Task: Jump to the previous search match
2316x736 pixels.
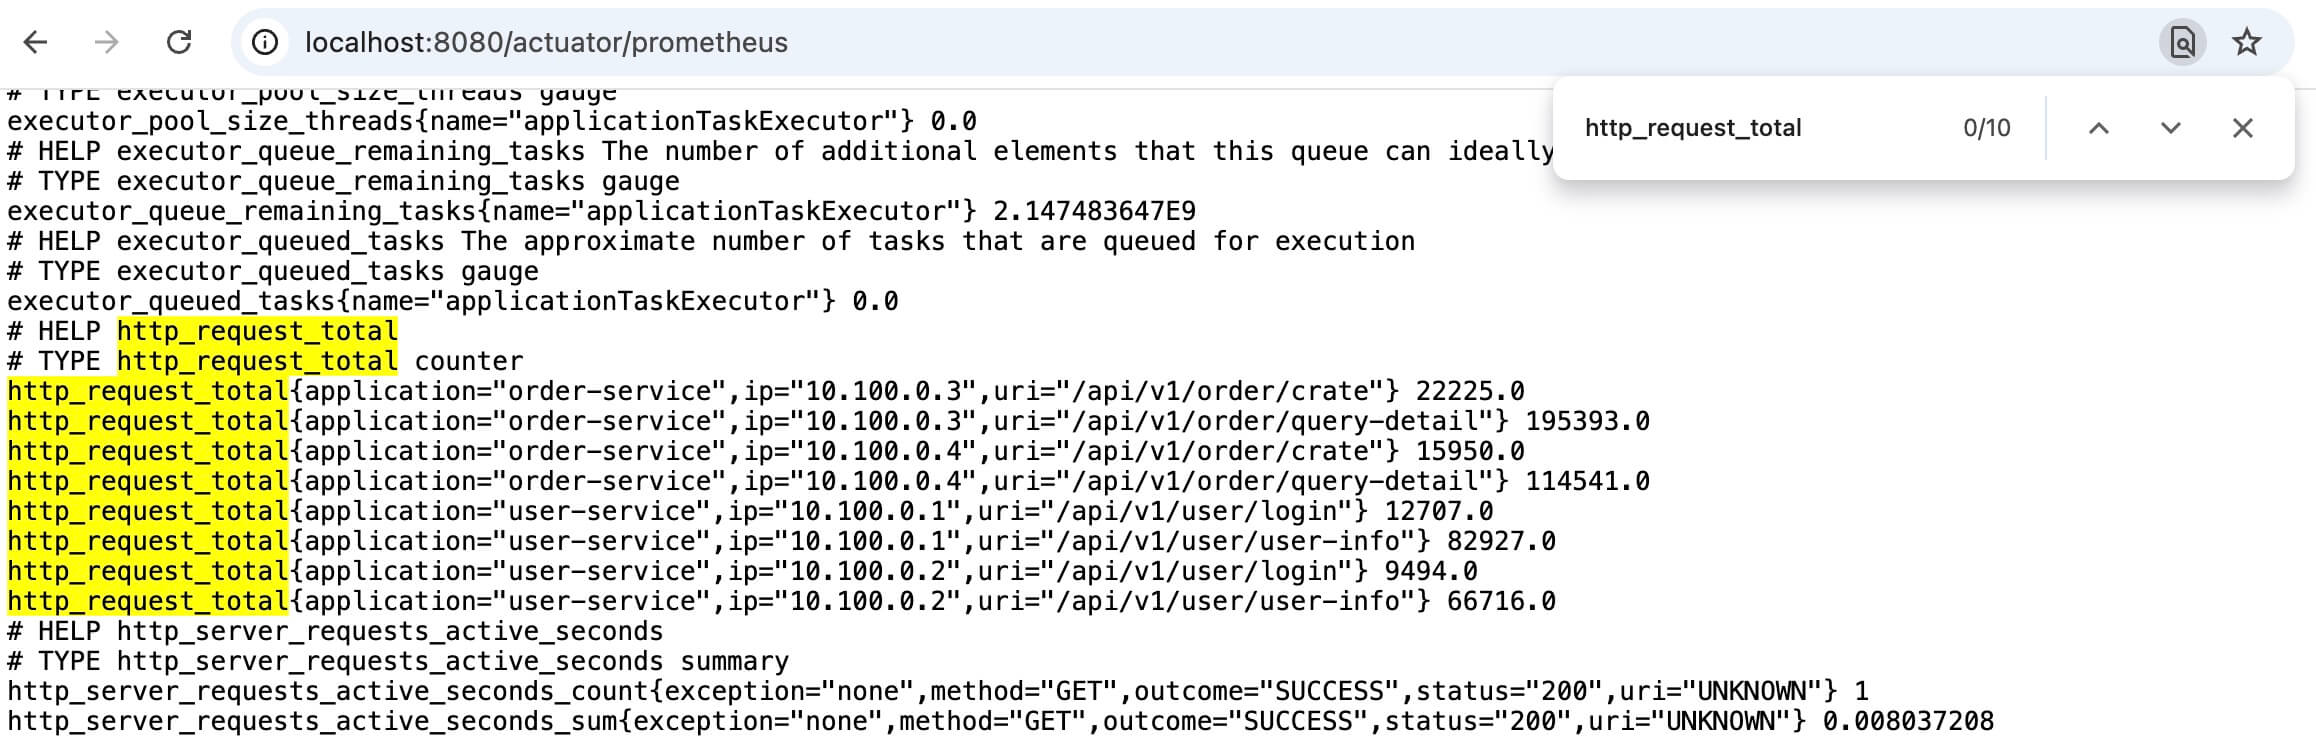Action: click(2099, 128)
